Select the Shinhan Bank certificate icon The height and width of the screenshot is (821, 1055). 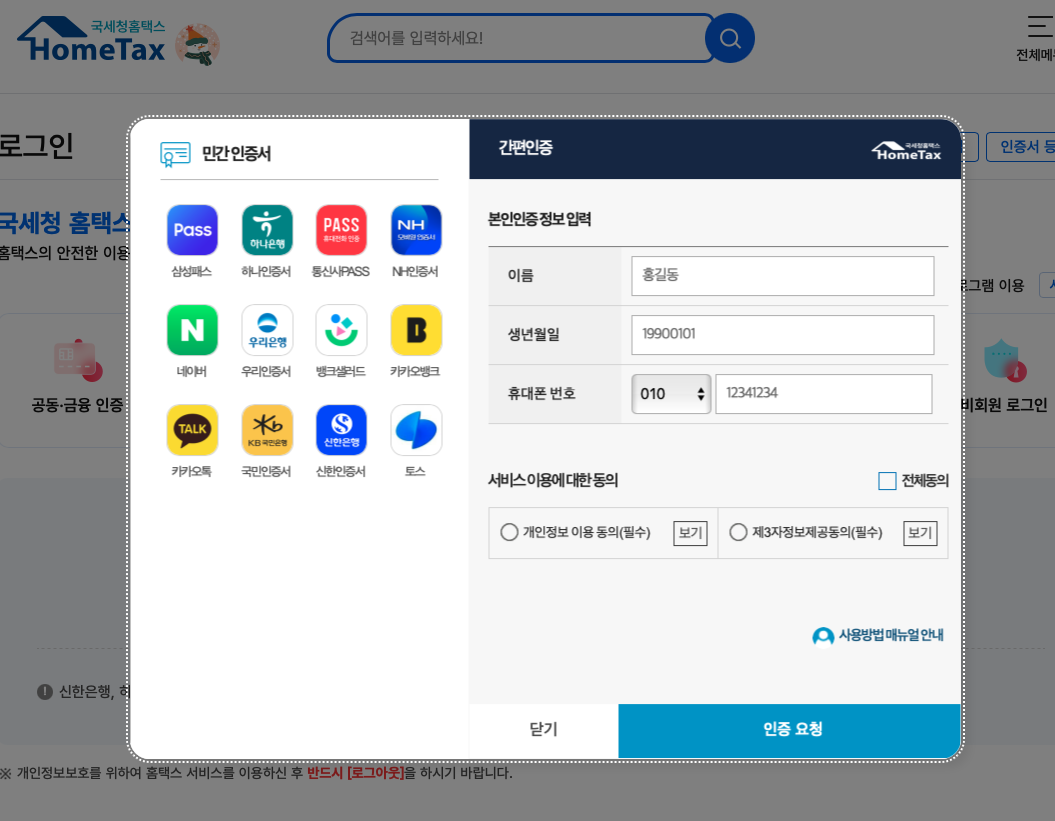pos(341,430)
